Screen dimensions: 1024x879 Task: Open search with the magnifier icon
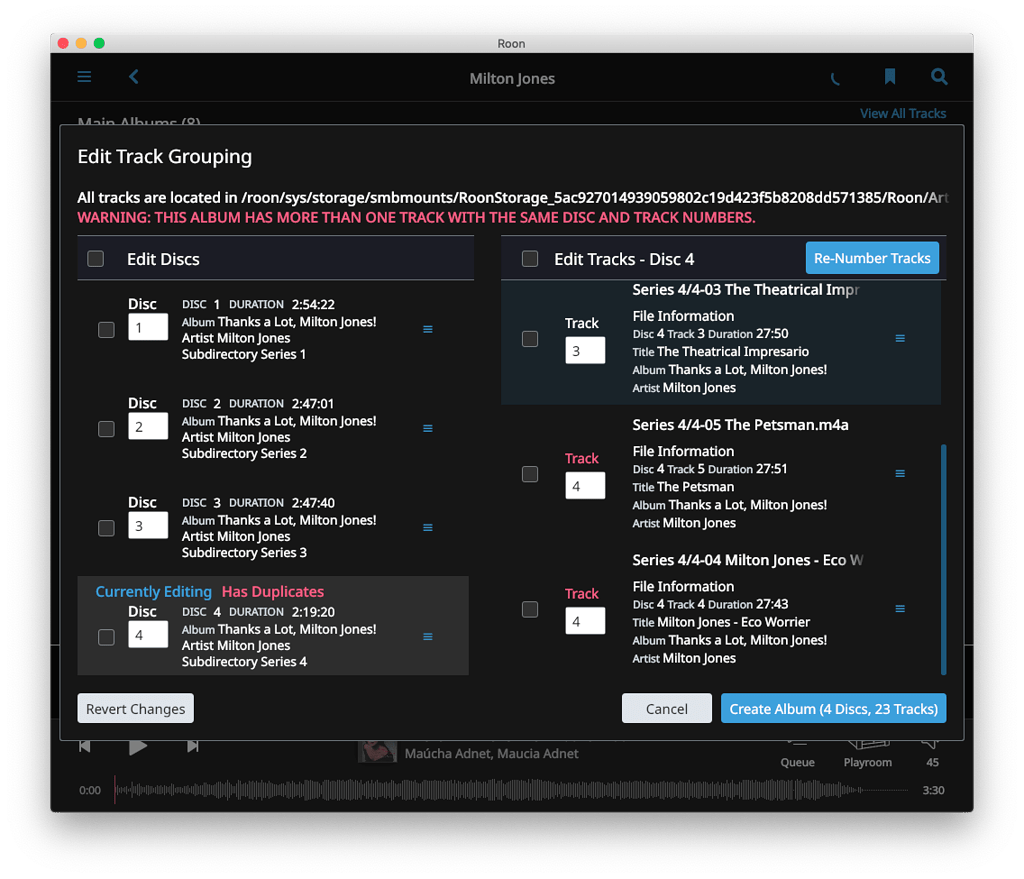click(938, 76)
